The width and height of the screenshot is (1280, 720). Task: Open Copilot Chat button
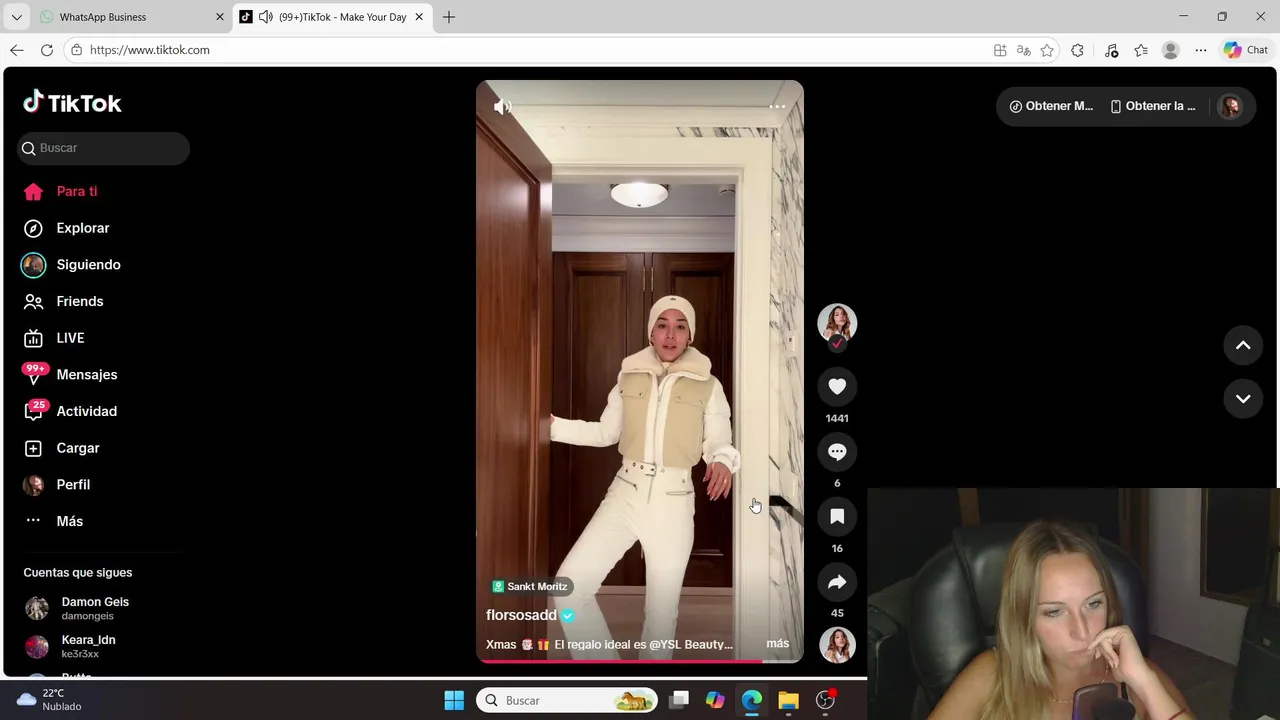point(1246,50)
